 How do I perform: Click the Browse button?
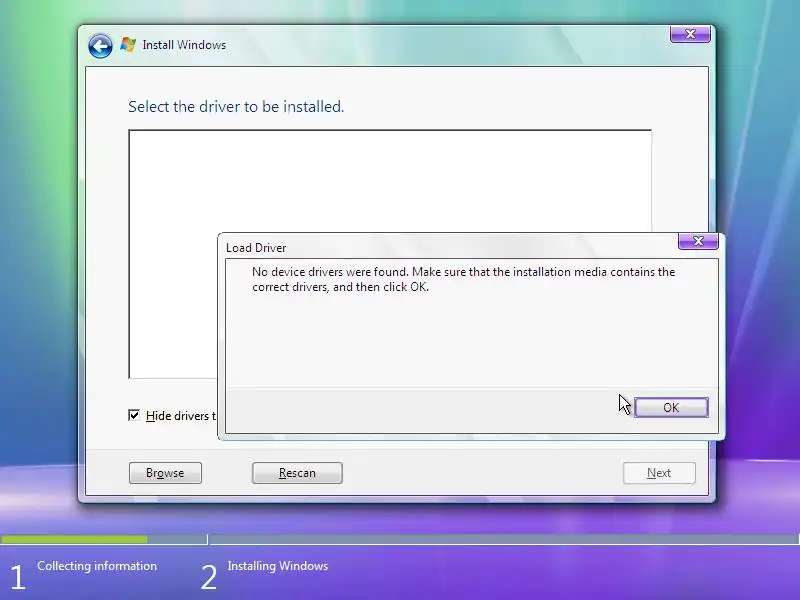165,473
